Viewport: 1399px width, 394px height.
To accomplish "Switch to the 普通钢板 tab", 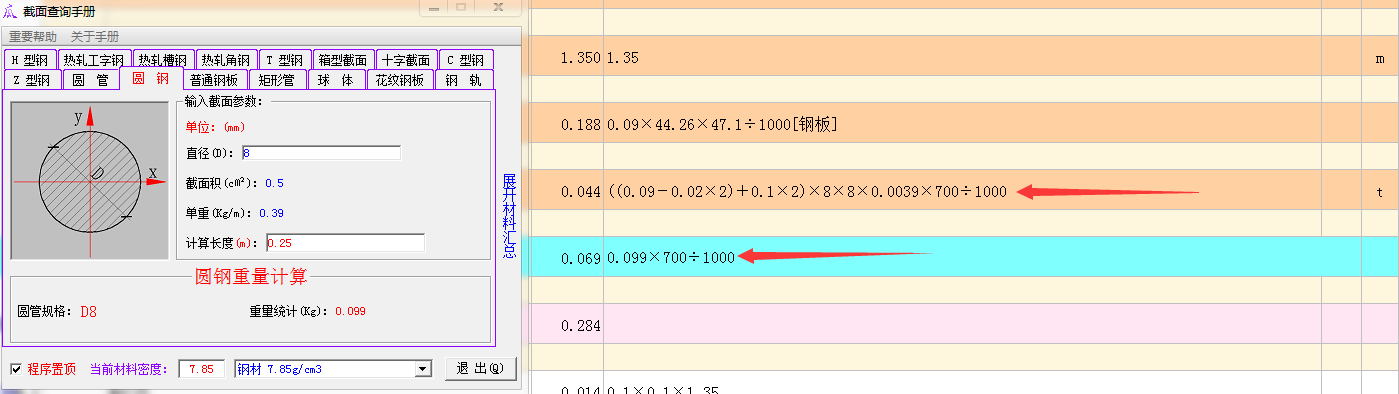I will point(214,80).
